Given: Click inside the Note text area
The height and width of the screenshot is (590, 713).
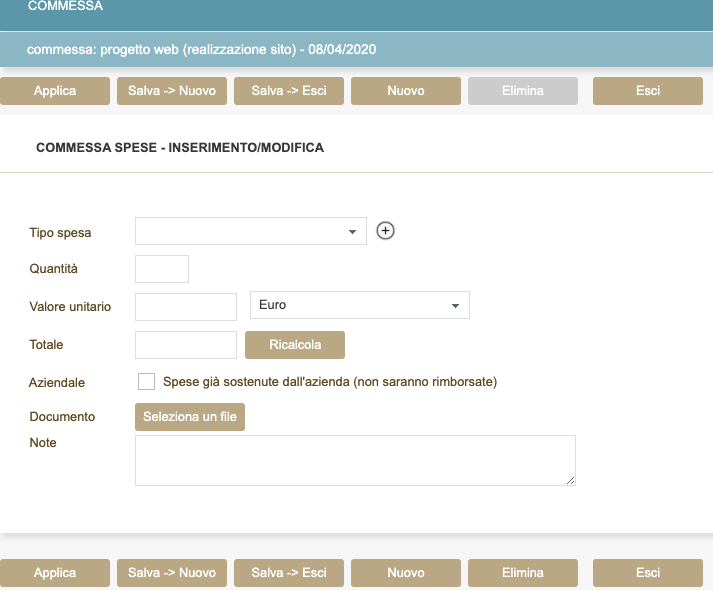Looking at the screenshot, I should pyautogui.click(x=355, y=460).
